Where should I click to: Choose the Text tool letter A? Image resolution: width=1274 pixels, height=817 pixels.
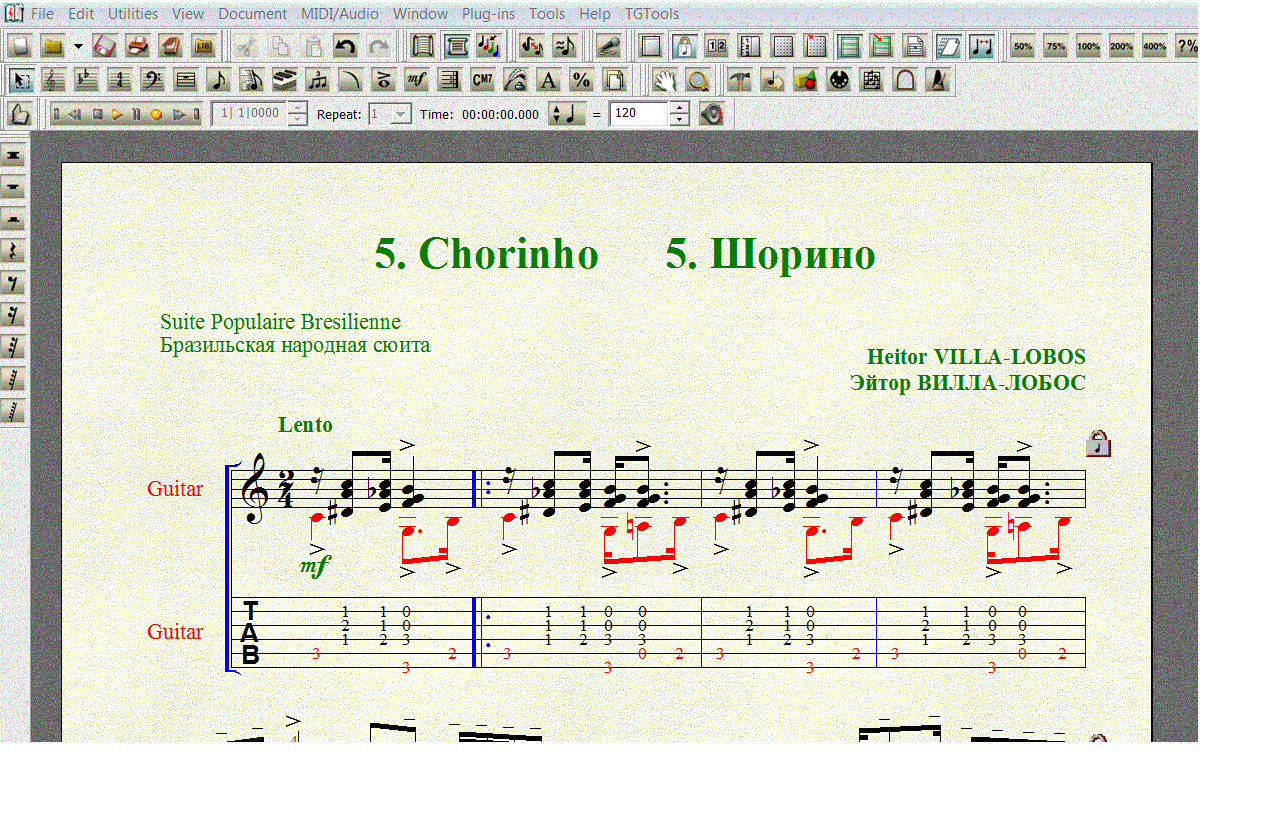[548, 80]
